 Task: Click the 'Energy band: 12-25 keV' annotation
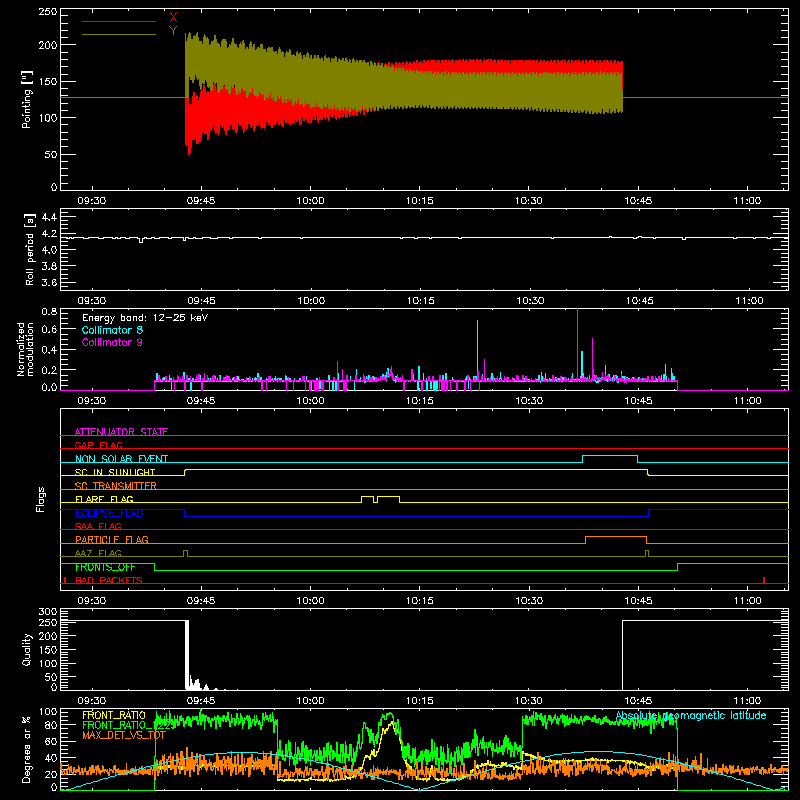(145, 318)
